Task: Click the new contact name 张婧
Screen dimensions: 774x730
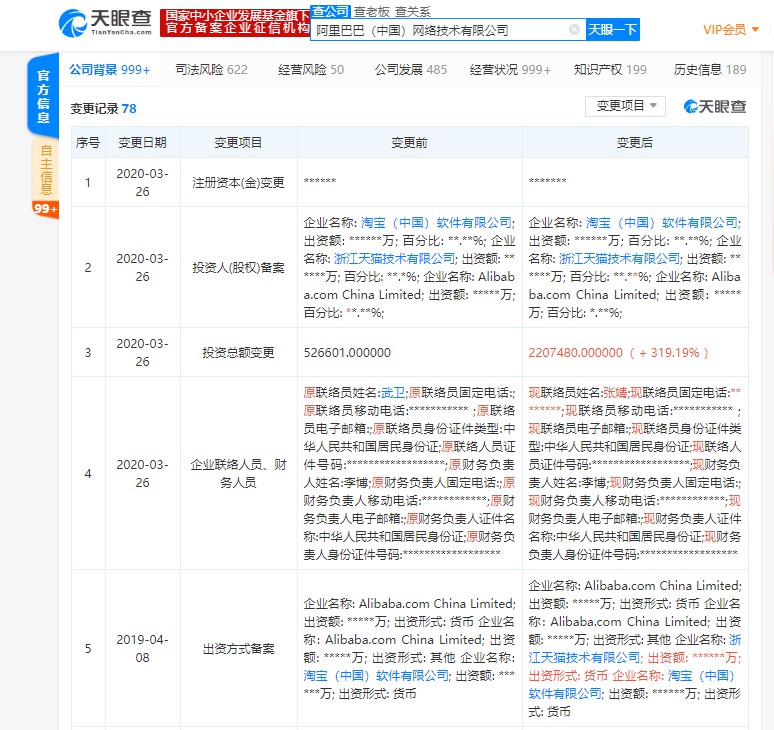Action: 615,393
